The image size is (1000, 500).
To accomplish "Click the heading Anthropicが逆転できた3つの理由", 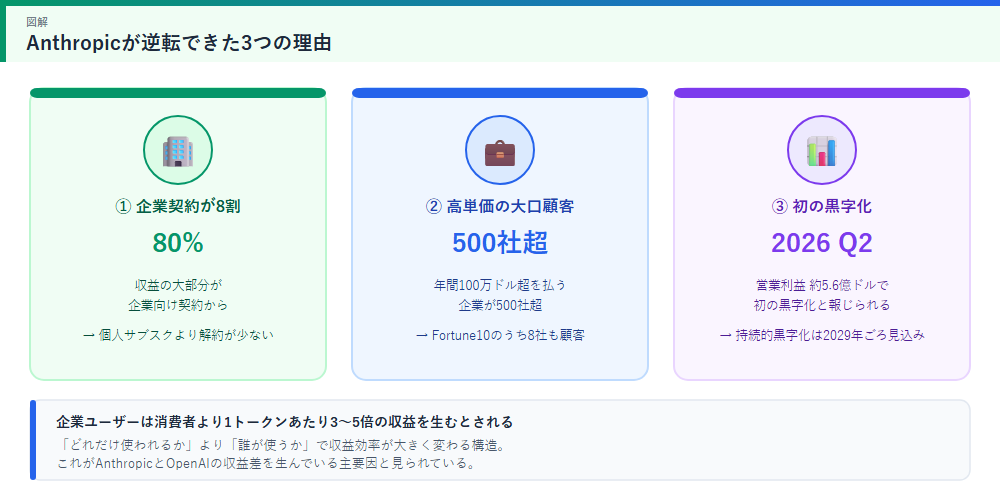I will (x=179, y=43).
